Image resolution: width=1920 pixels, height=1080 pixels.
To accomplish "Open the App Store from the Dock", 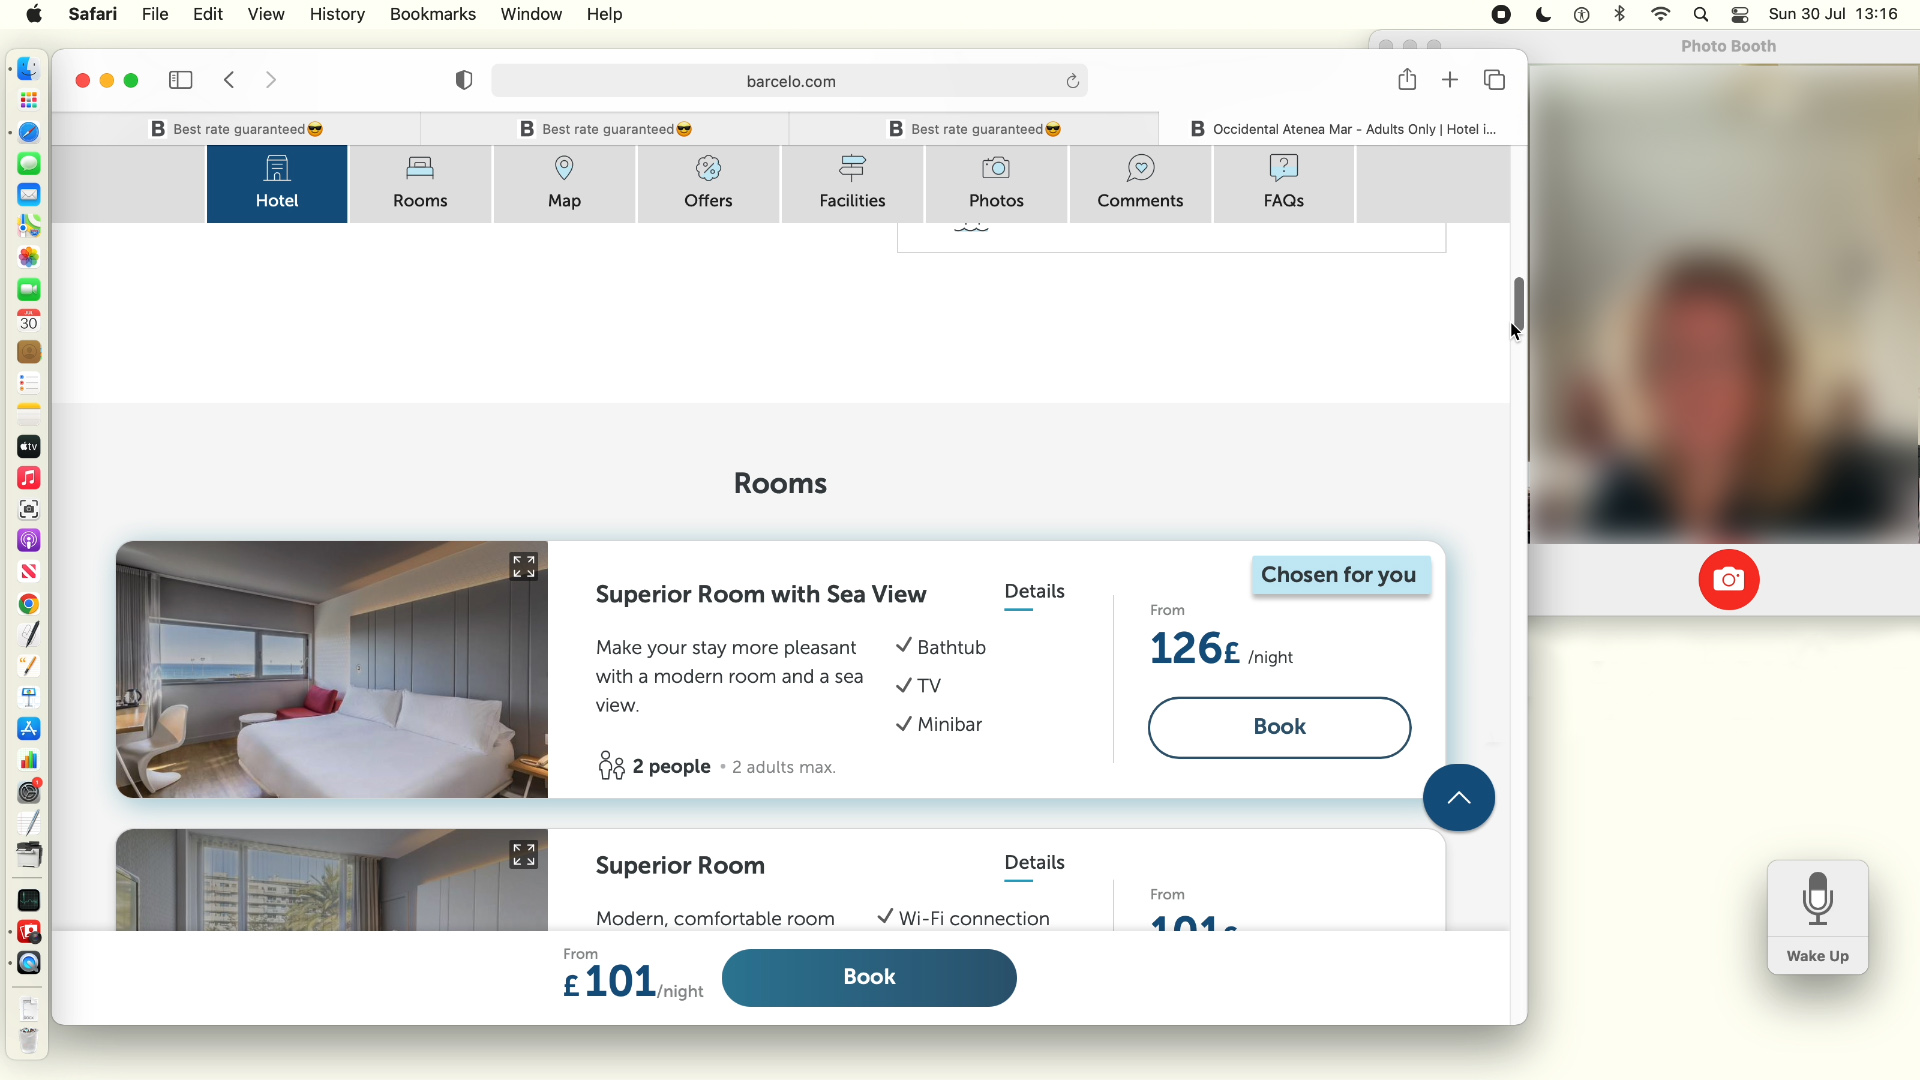I will pos(29,729).
